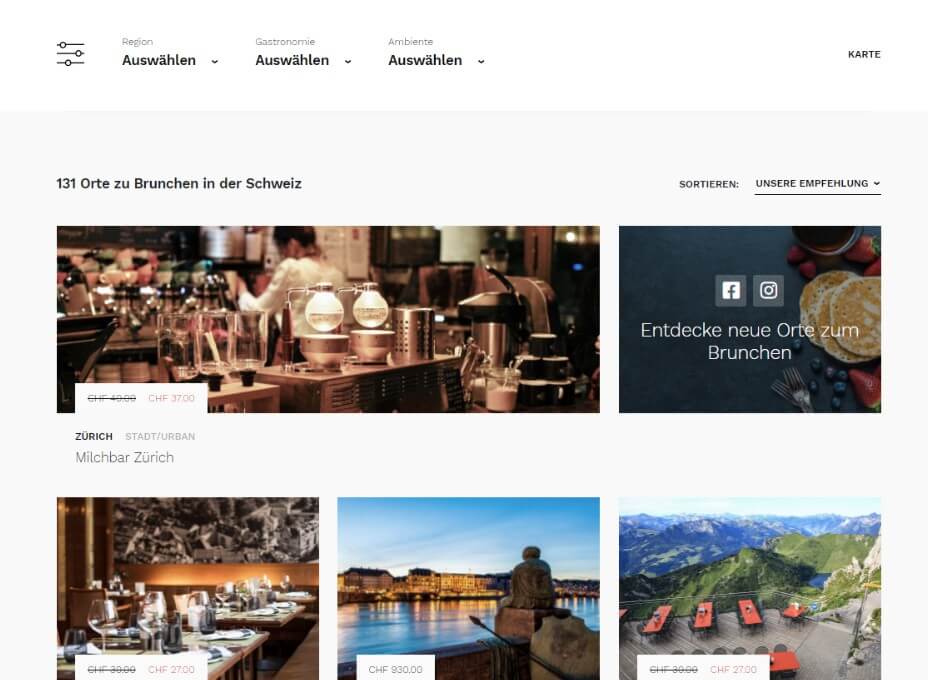Click the chevron beside Gastronomie Auswählen
This screenshot has height=680, width=928.
coord(348,61)
